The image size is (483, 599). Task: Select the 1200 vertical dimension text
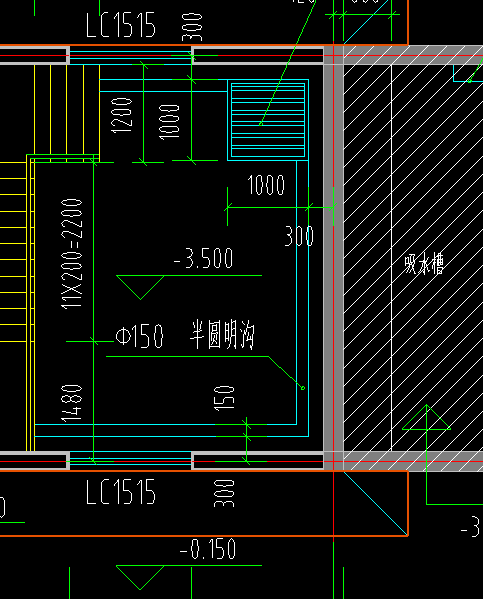(x=122, y=115)
